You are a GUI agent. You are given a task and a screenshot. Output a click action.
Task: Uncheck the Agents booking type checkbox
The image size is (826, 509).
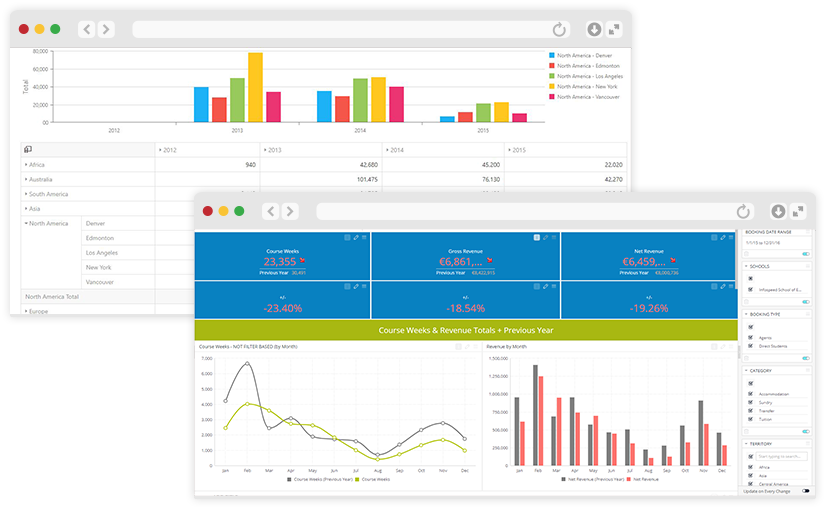click(750, 336)
